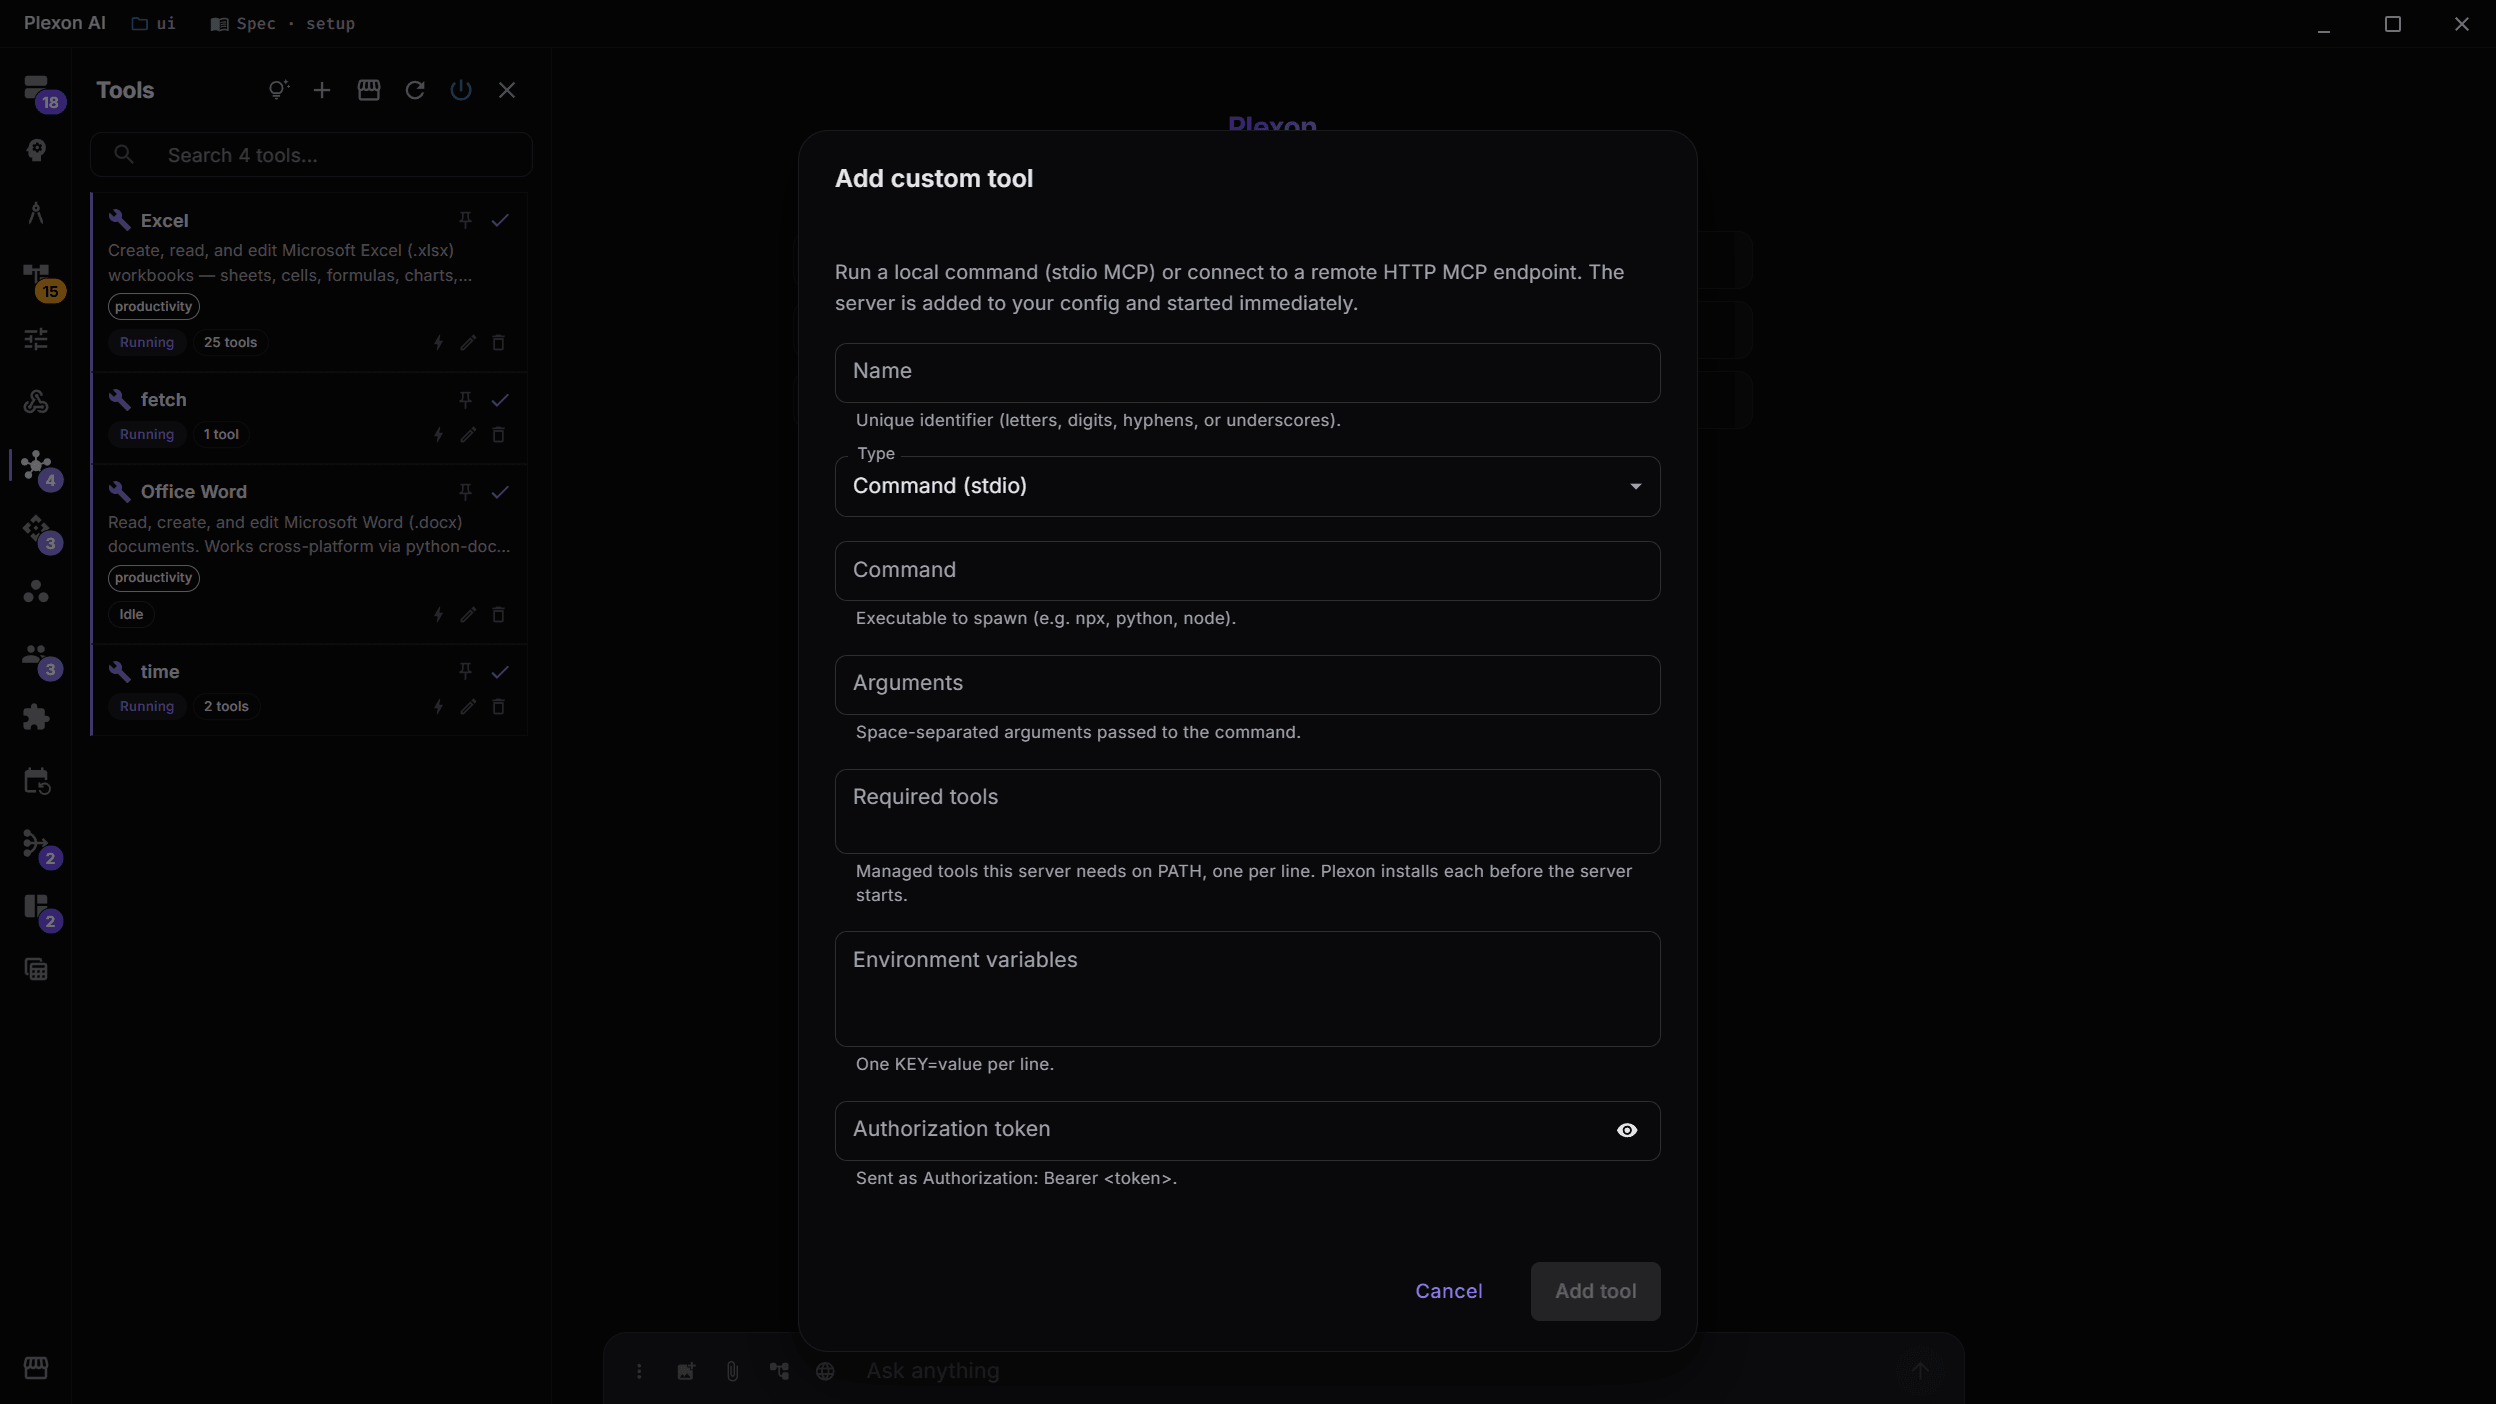Restart the time tool with lightning icon
Image resolution: width=2496 pixels, height=1404 pixels.
(x=438, y=707)
